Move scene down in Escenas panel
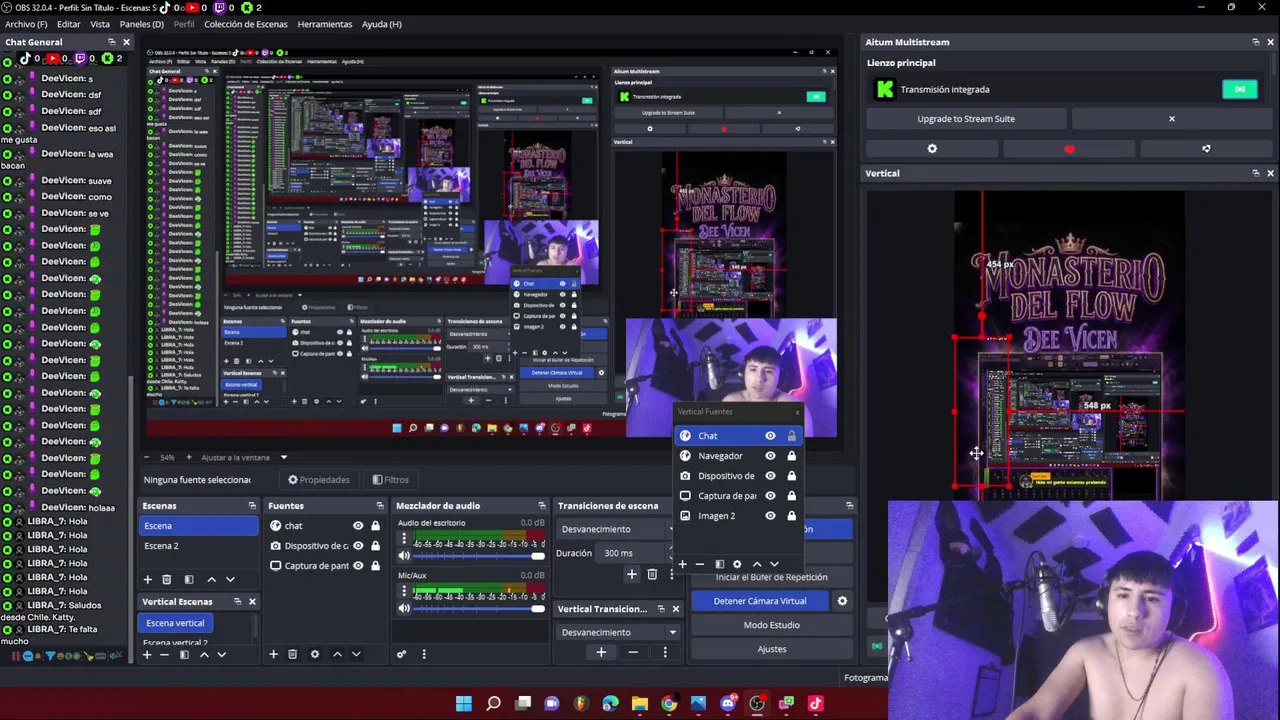 pyautogui.click(x=230, y=579)
